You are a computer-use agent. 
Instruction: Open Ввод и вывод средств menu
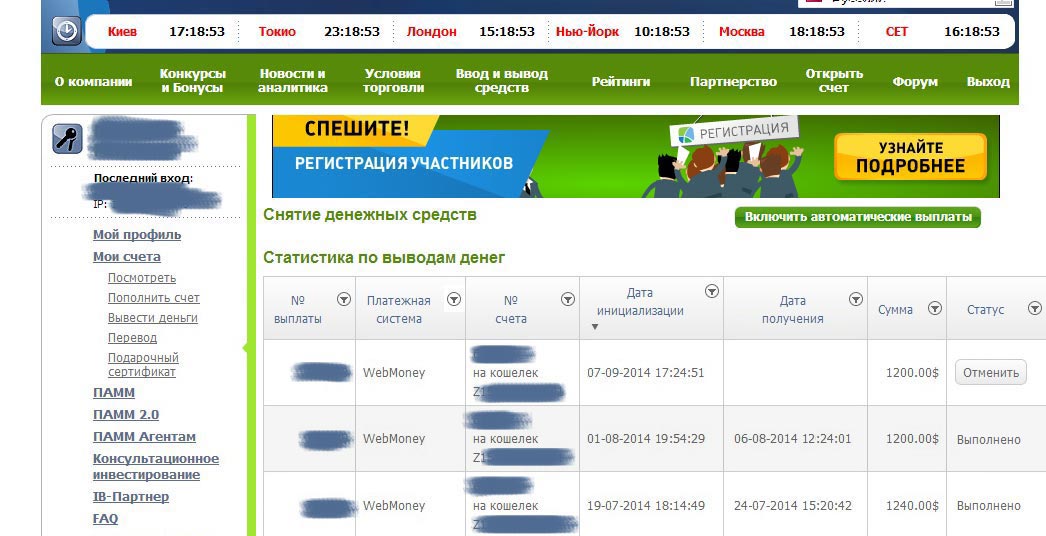pos(502,80)
